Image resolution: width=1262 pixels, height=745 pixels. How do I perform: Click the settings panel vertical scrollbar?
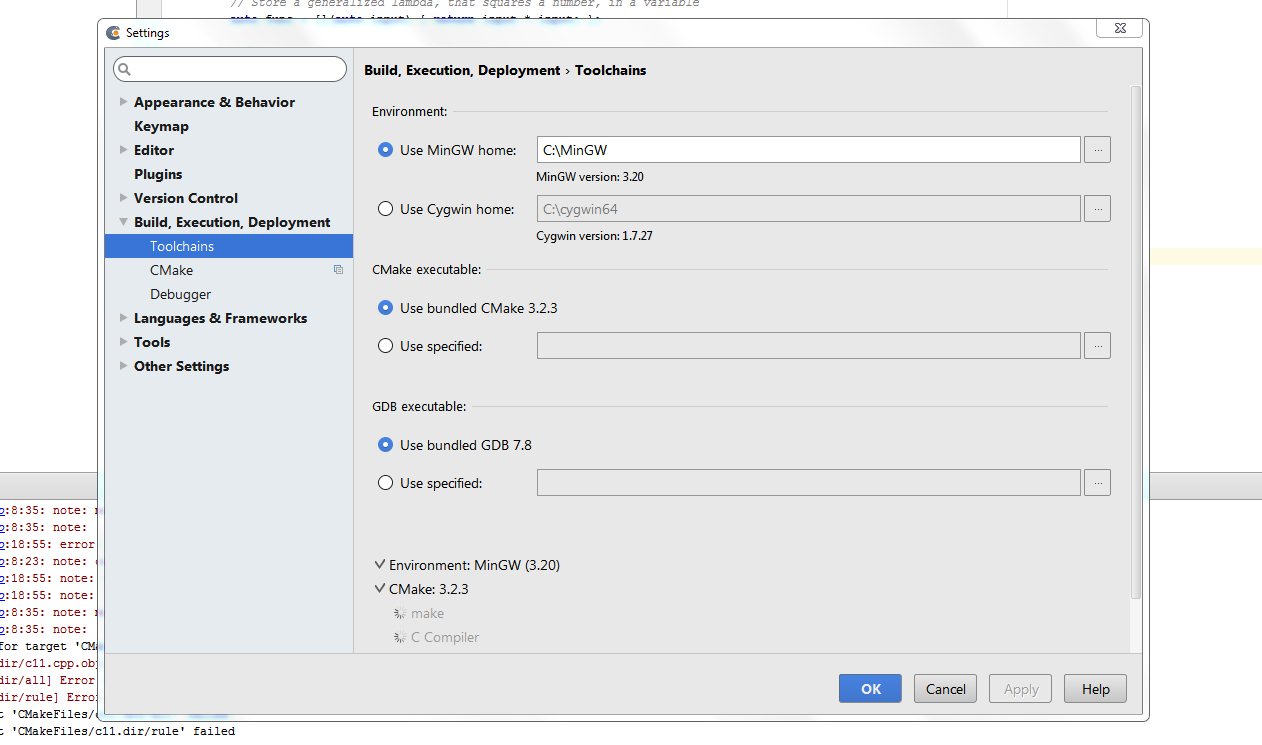[1135, 342]
